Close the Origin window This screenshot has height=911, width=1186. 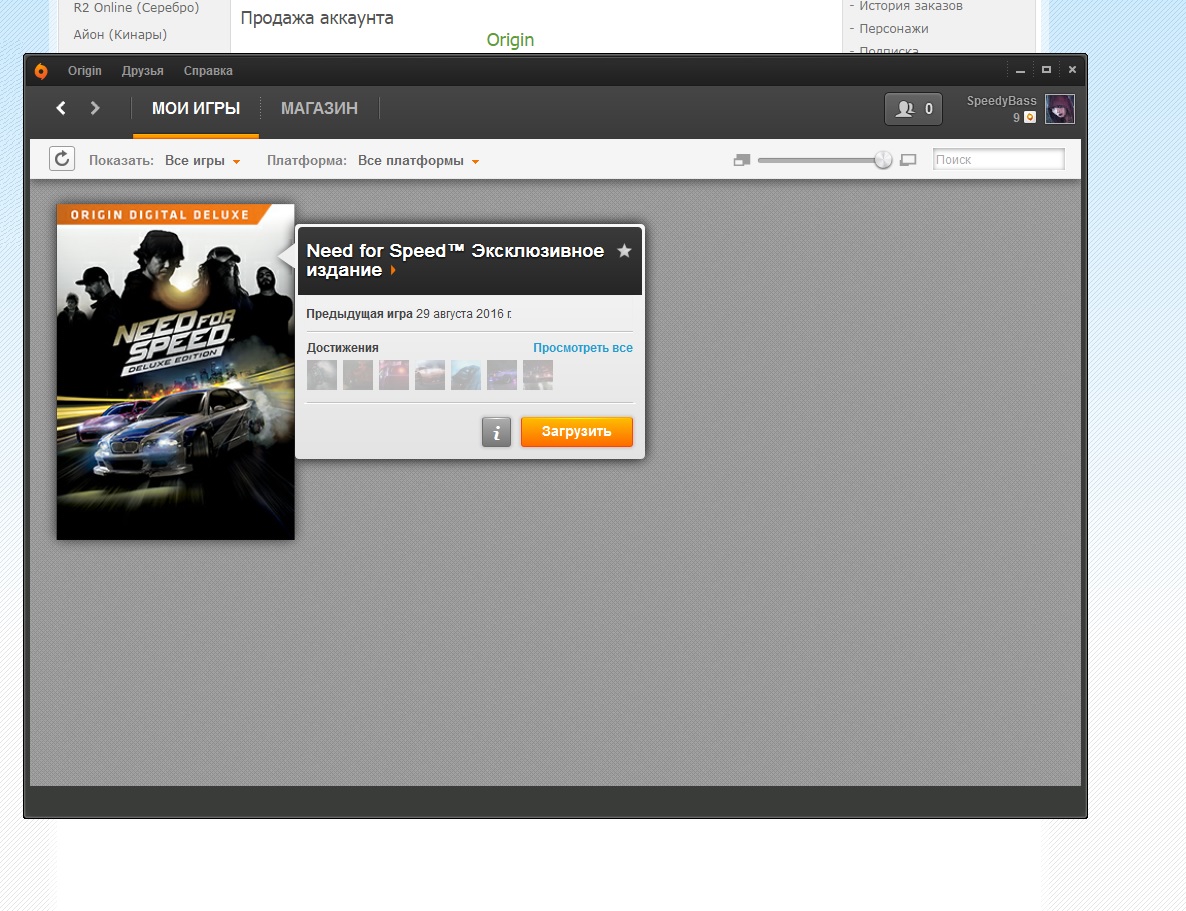1072,70
